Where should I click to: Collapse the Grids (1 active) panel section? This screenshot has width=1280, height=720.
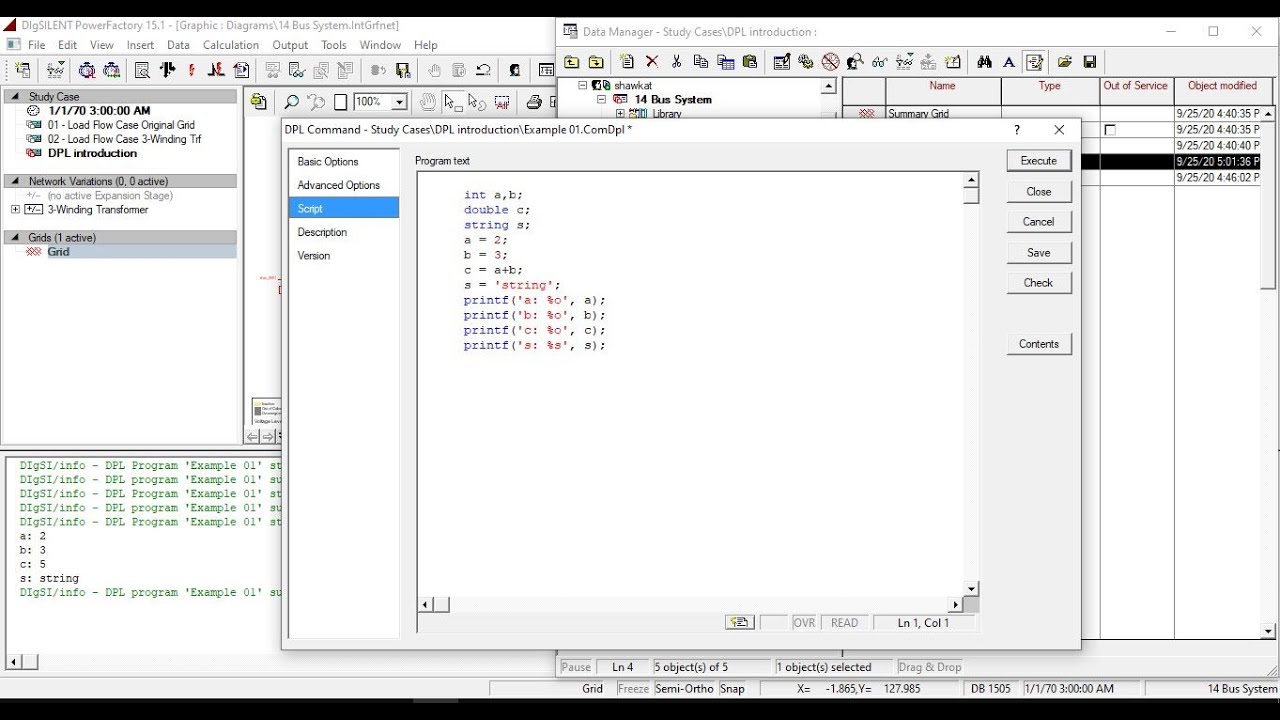point(15,238)
